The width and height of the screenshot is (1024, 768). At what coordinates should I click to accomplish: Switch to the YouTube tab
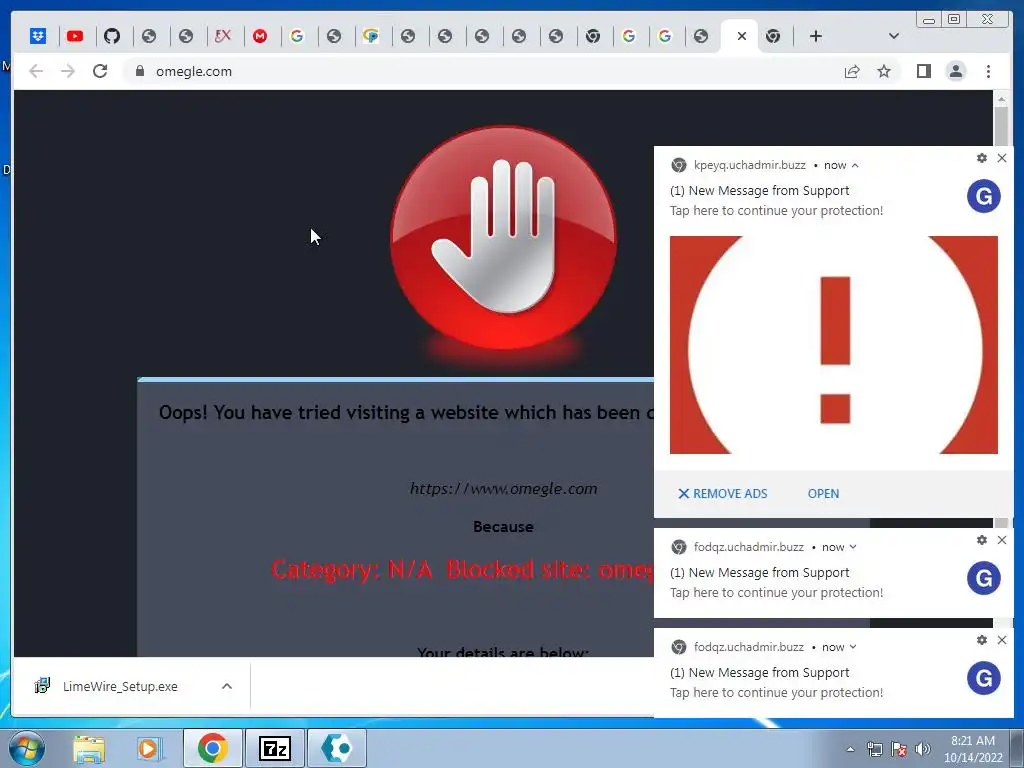[x=75, y=36]
